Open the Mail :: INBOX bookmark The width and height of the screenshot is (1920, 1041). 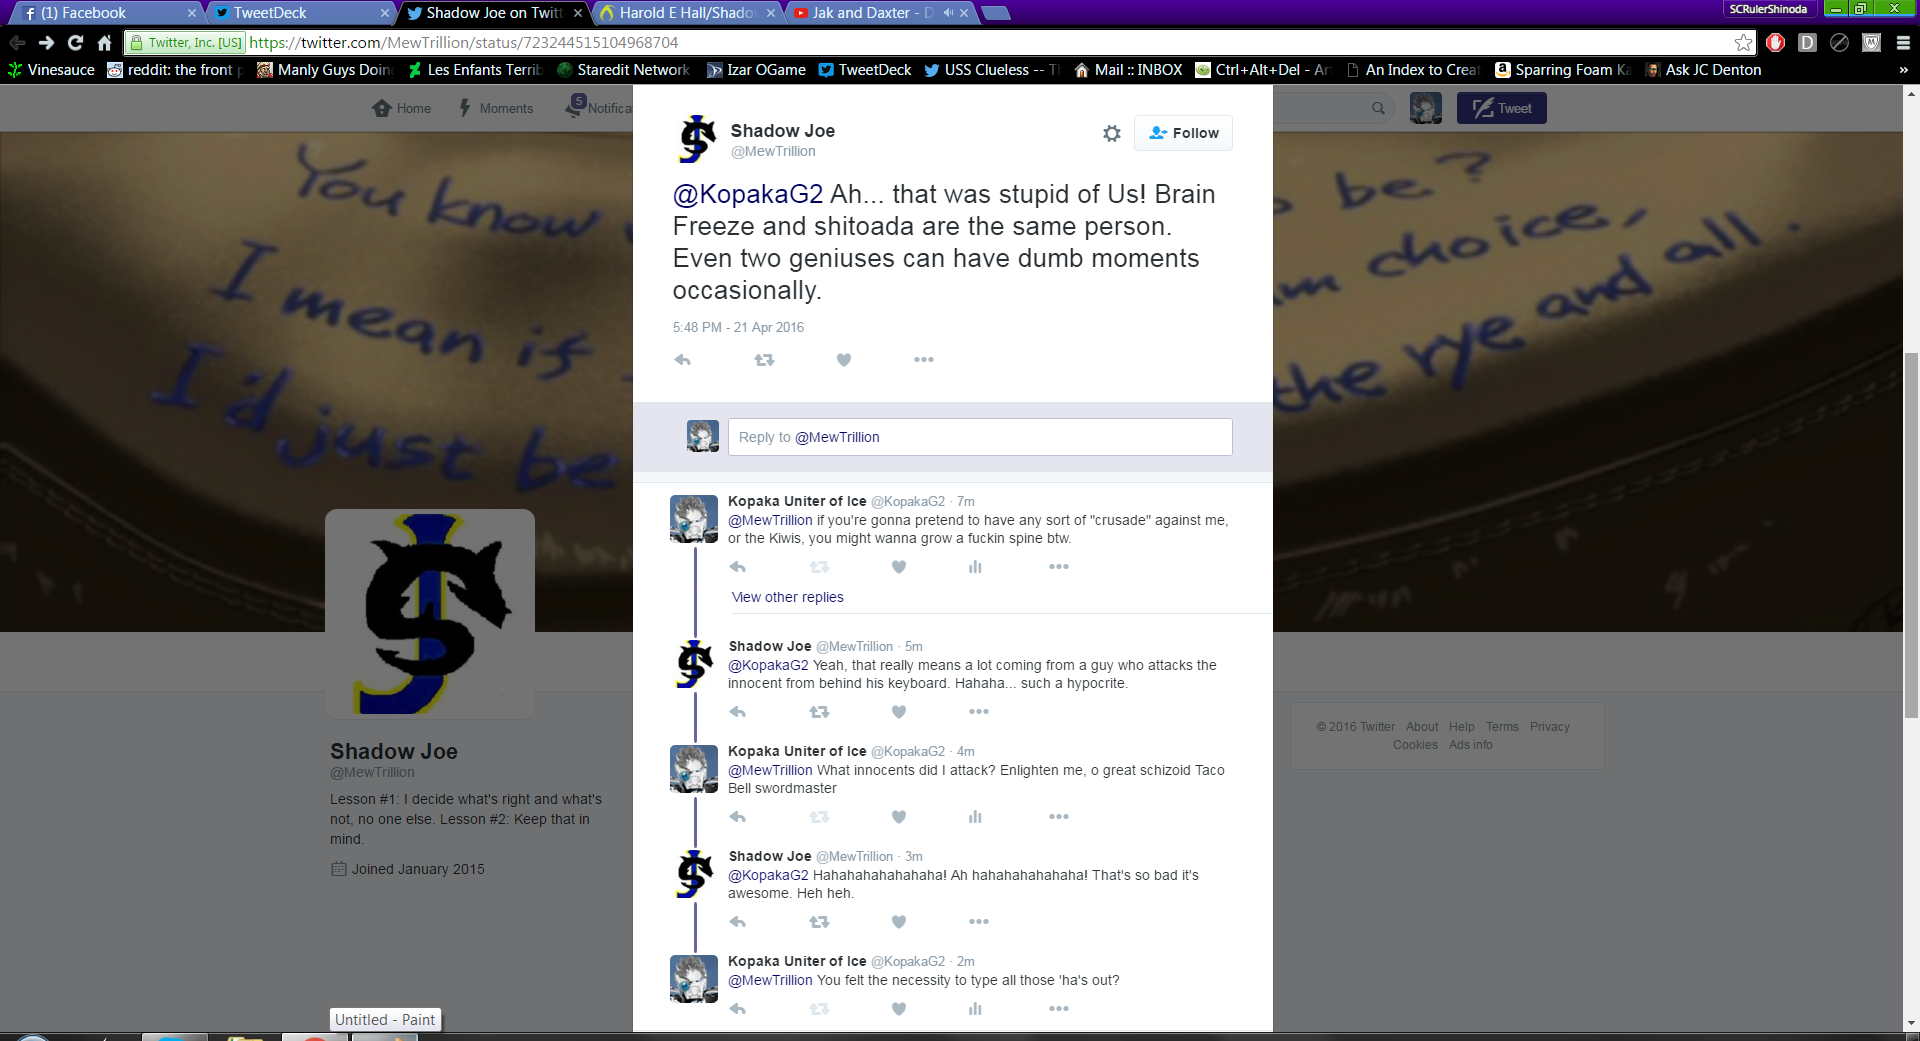[x=1128, y=70]
